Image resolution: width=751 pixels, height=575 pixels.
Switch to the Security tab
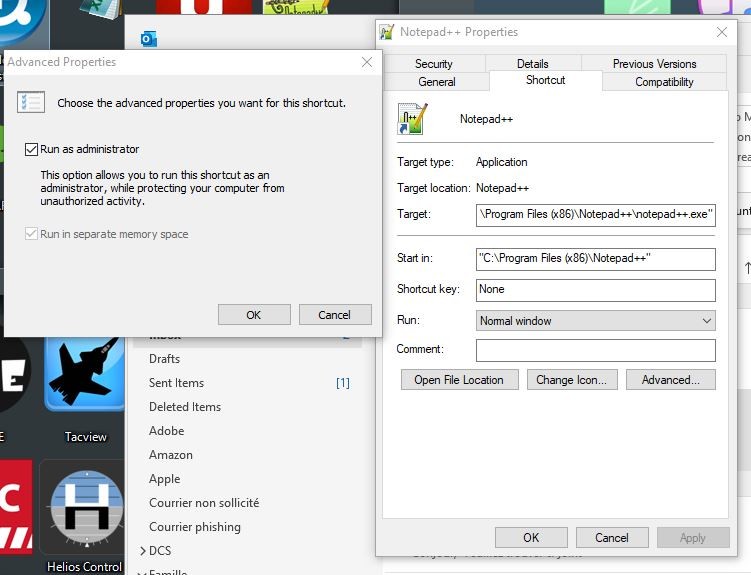pyautogui.click(x=433, y=64)
